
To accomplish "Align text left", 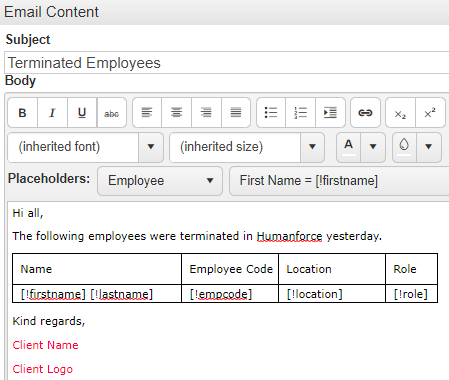I will click(147, 113).
